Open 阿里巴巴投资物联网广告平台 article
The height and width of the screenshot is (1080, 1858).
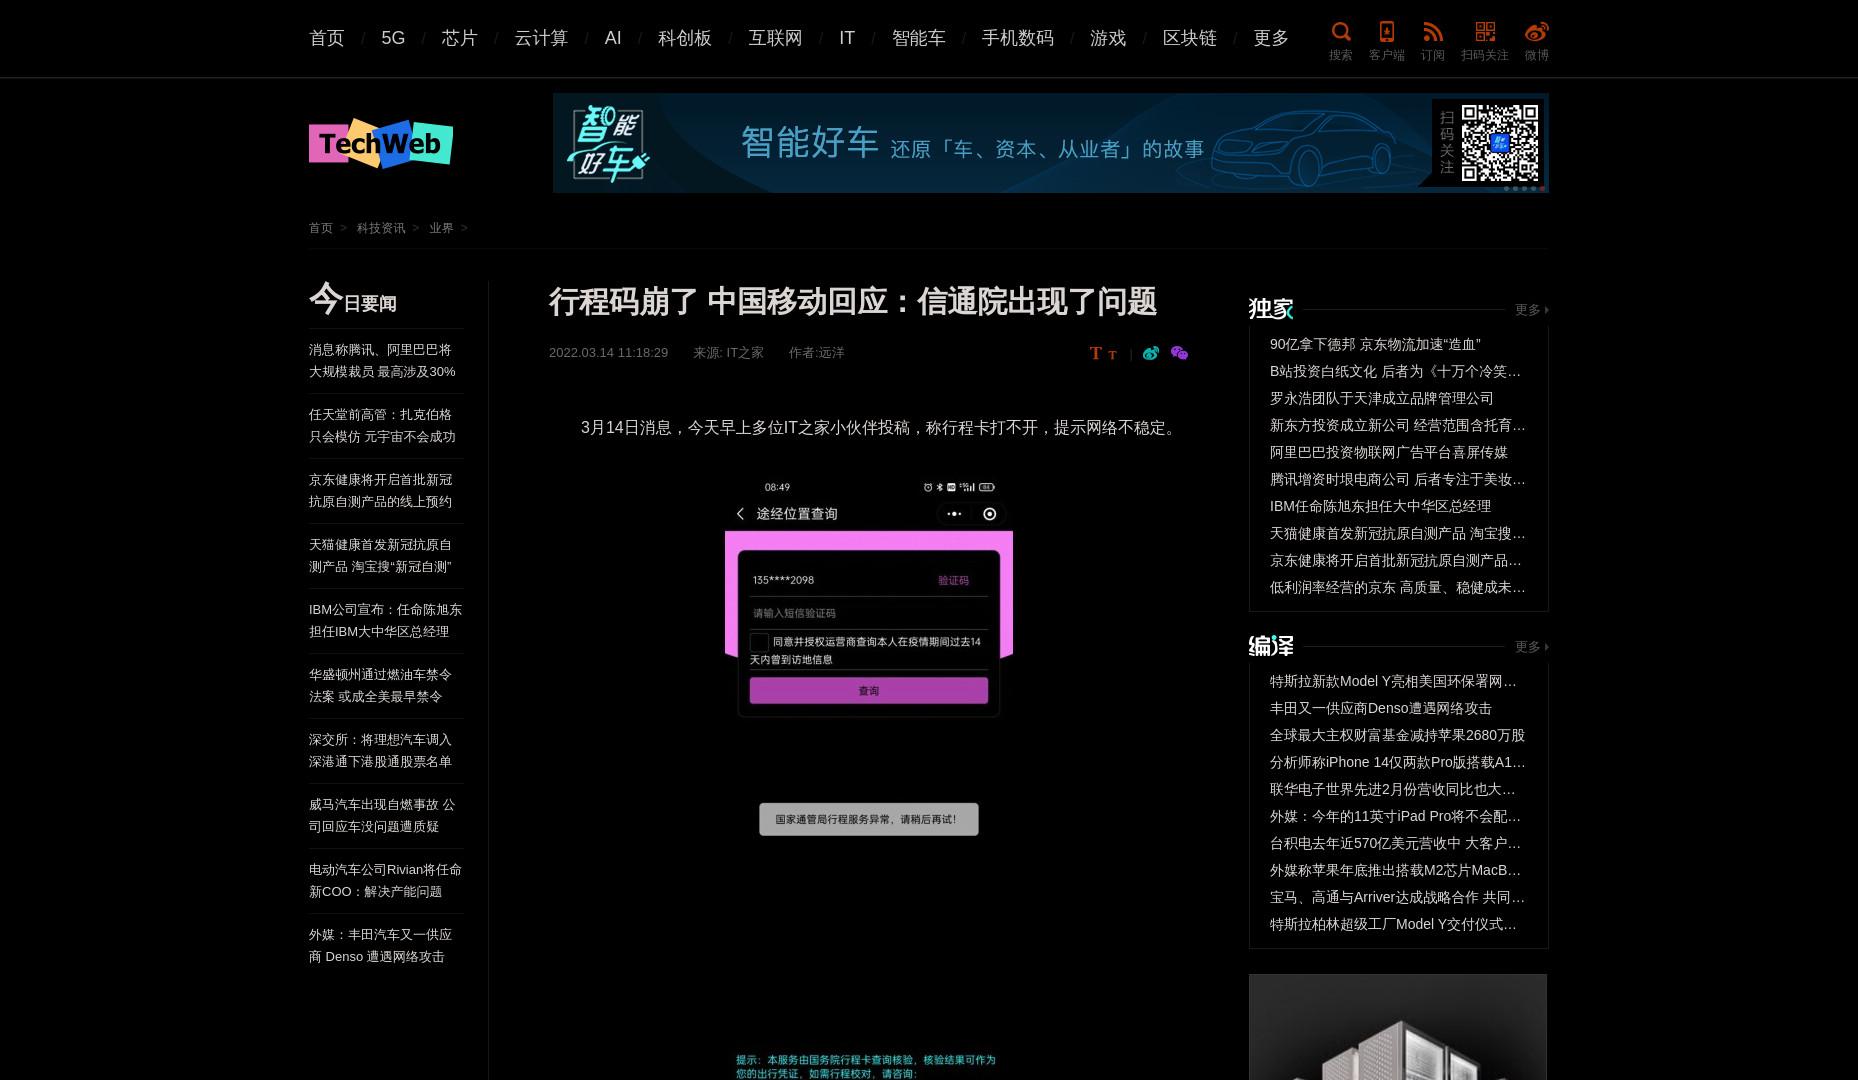point(1389,452)
